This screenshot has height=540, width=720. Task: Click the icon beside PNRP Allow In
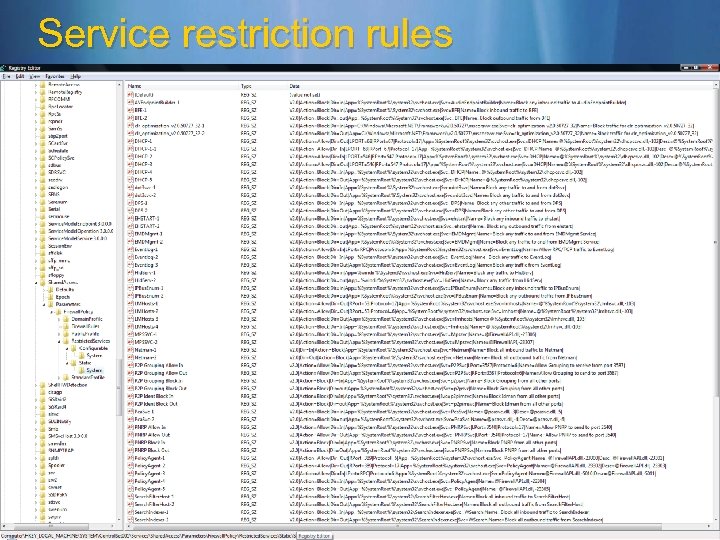[x=130, y=427]
